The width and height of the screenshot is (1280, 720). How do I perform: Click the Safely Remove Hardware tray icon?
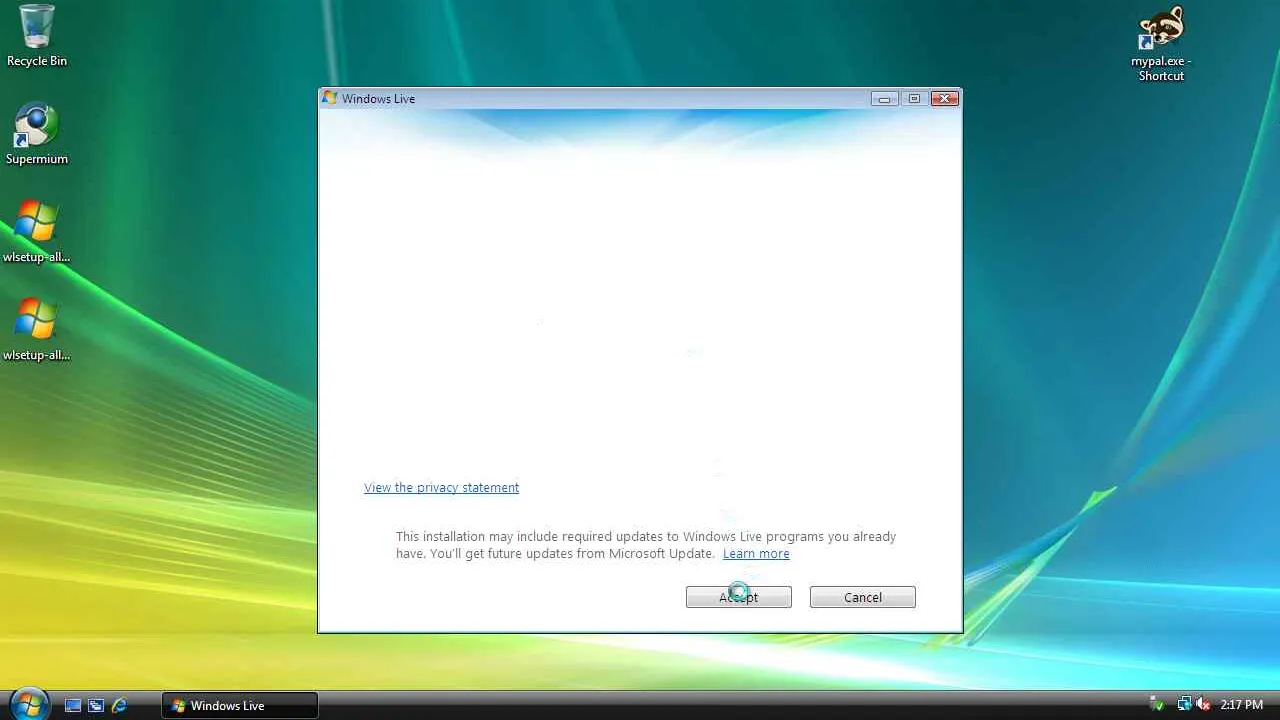coord(1156,705)
